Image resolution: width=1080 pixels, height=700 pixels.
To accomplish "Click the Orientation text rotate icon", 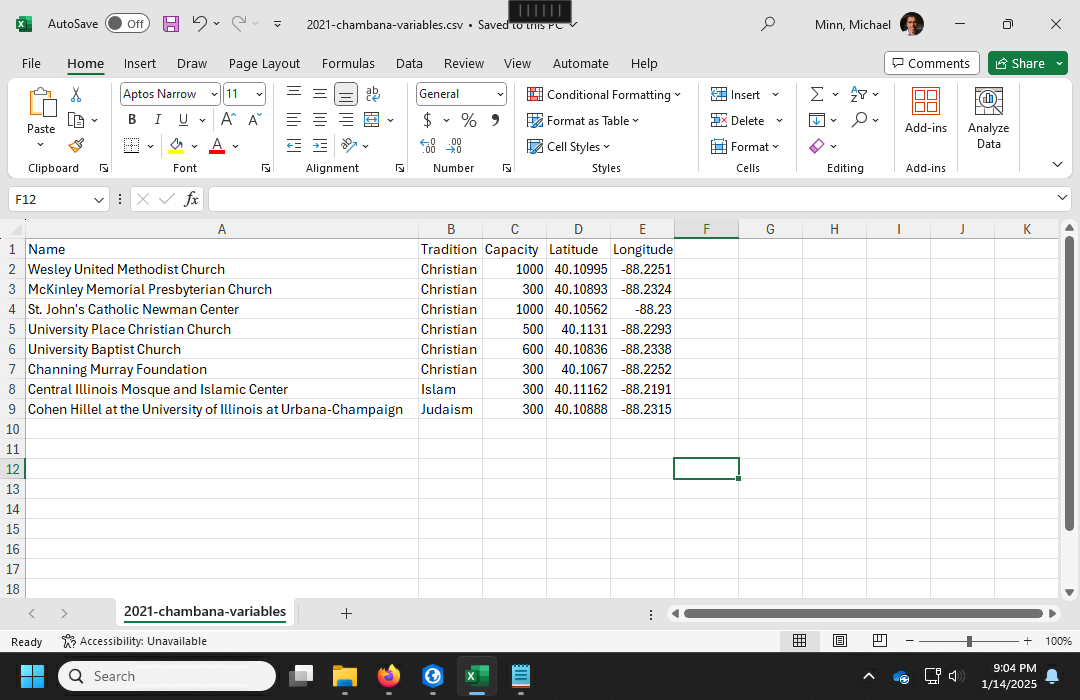I will [349, 145].
